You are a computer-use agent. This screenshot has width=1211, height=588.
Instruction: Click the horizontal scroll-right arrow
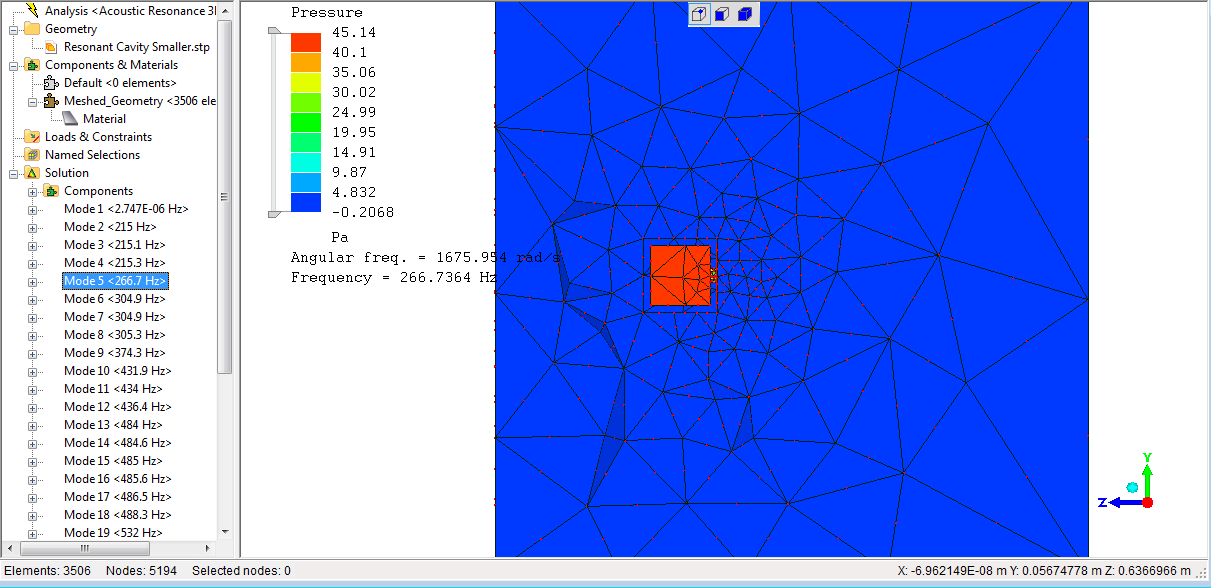[x=208, y=549]
